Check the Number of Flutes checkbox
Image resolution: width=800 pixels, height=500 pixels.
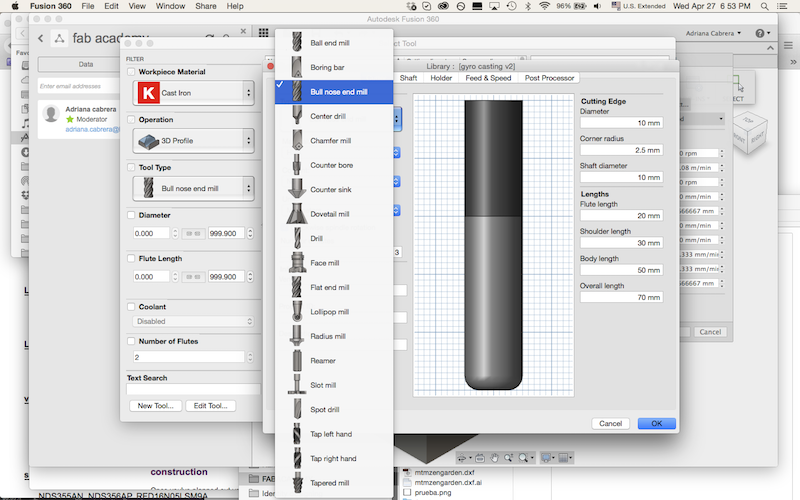(x=131, y=341)
